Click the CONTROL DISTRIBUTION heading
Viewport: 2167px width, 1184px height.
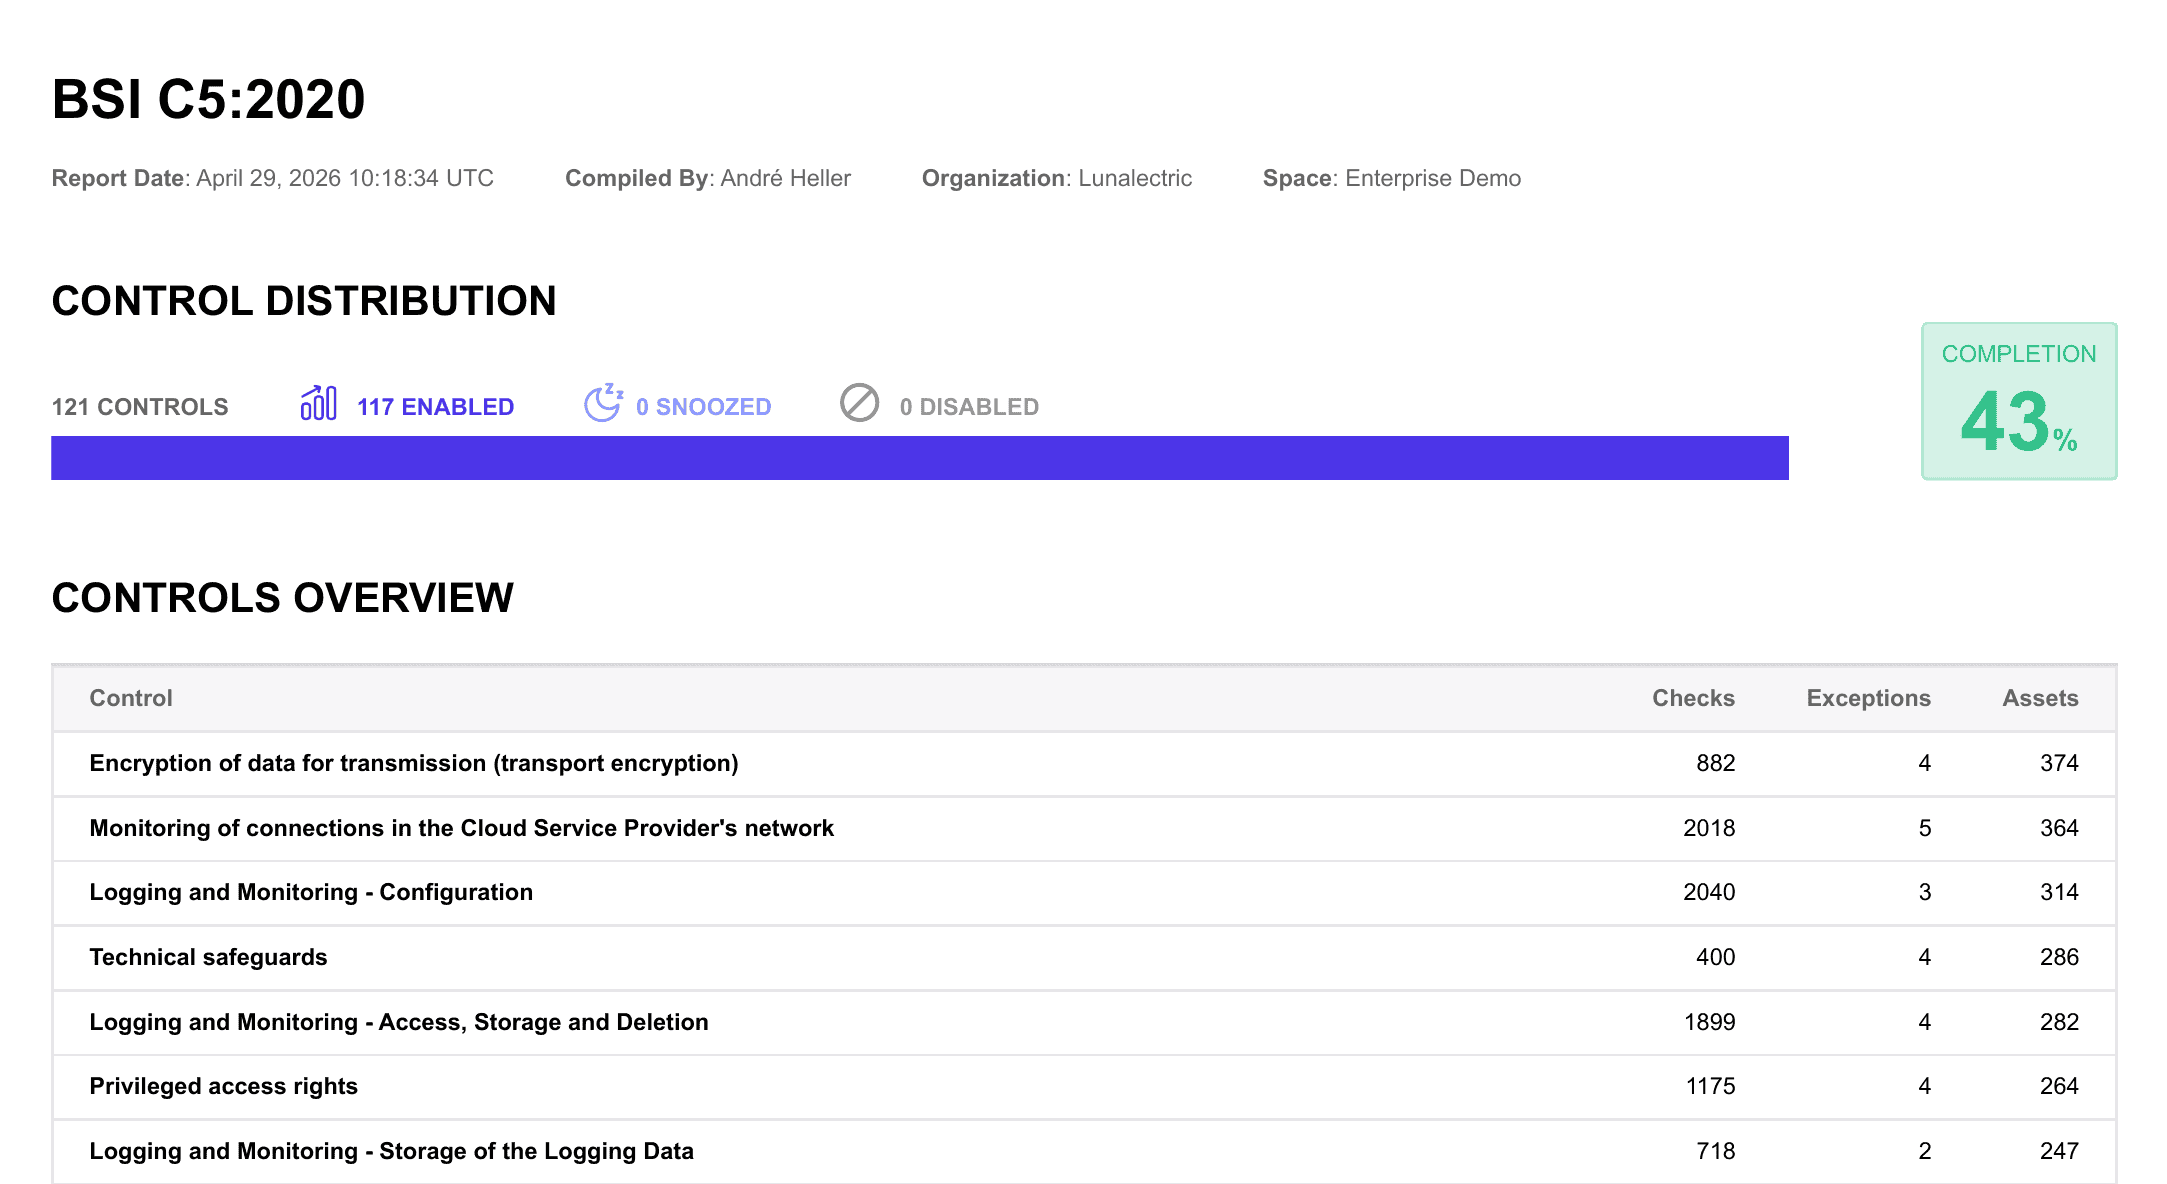click(x=304, y=301)
